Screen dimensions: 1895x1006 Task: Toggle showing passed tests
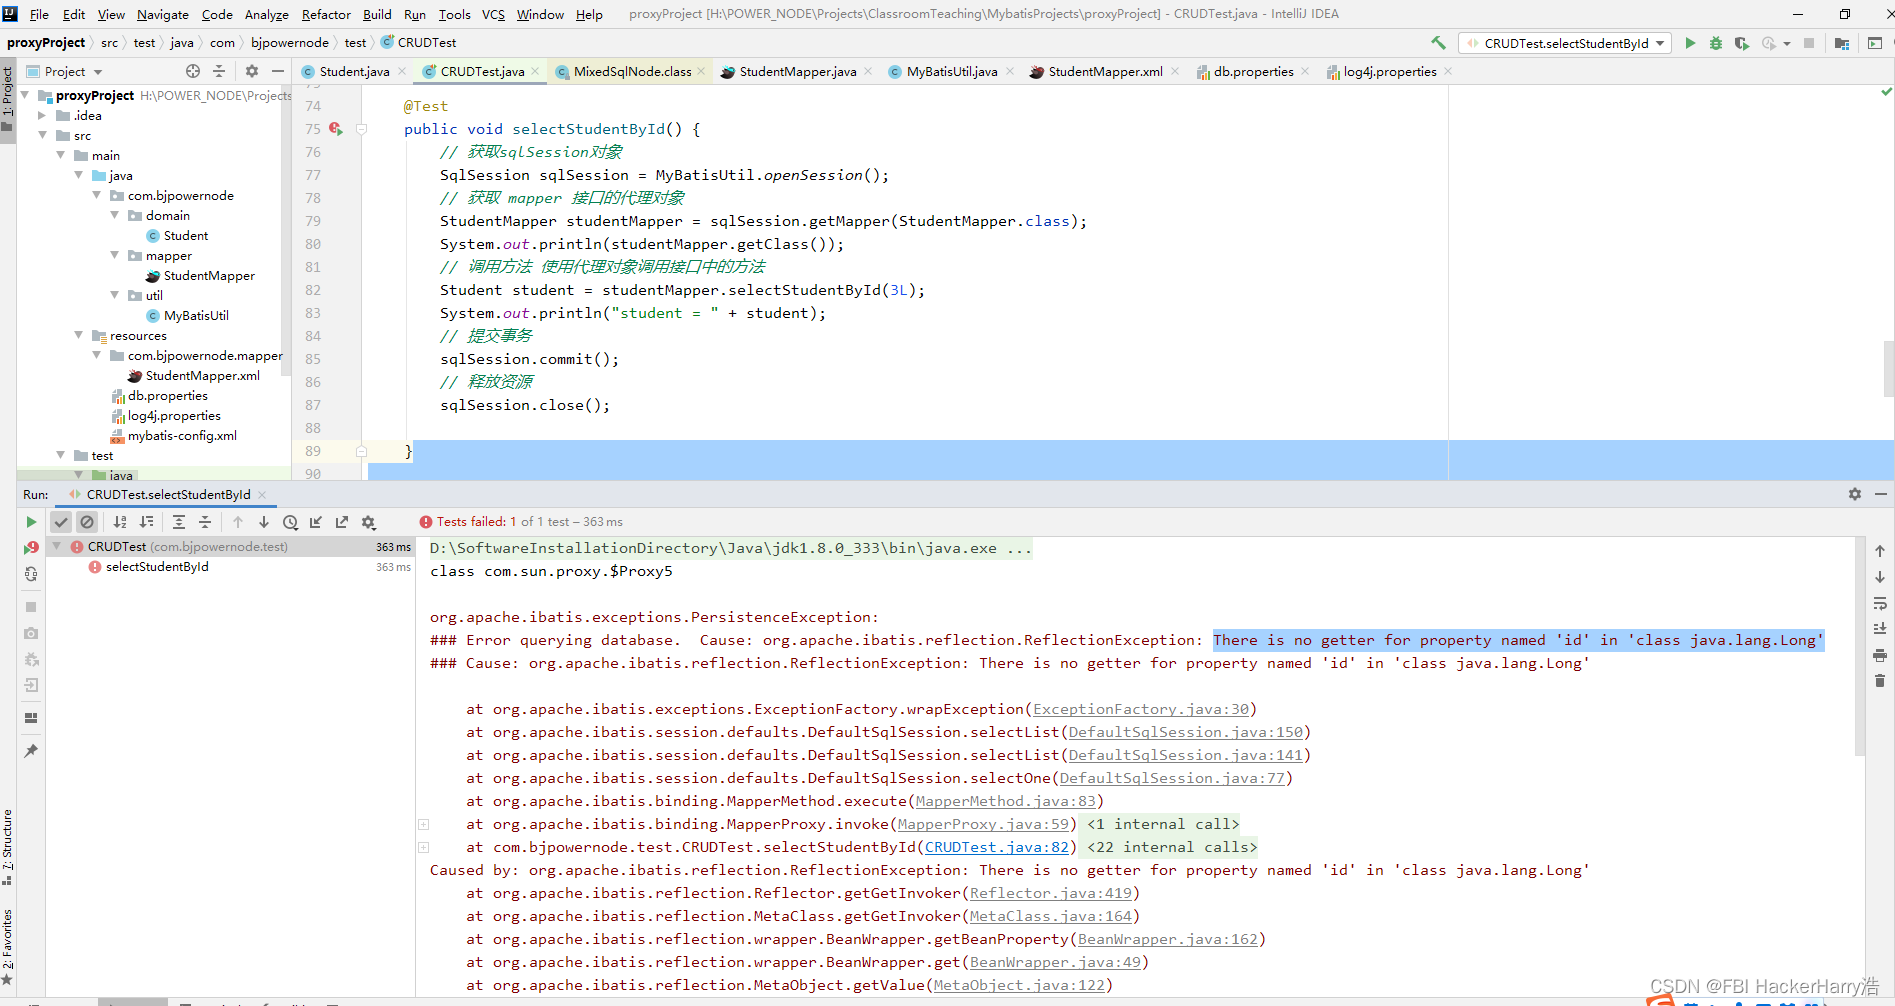click(61, 522)
